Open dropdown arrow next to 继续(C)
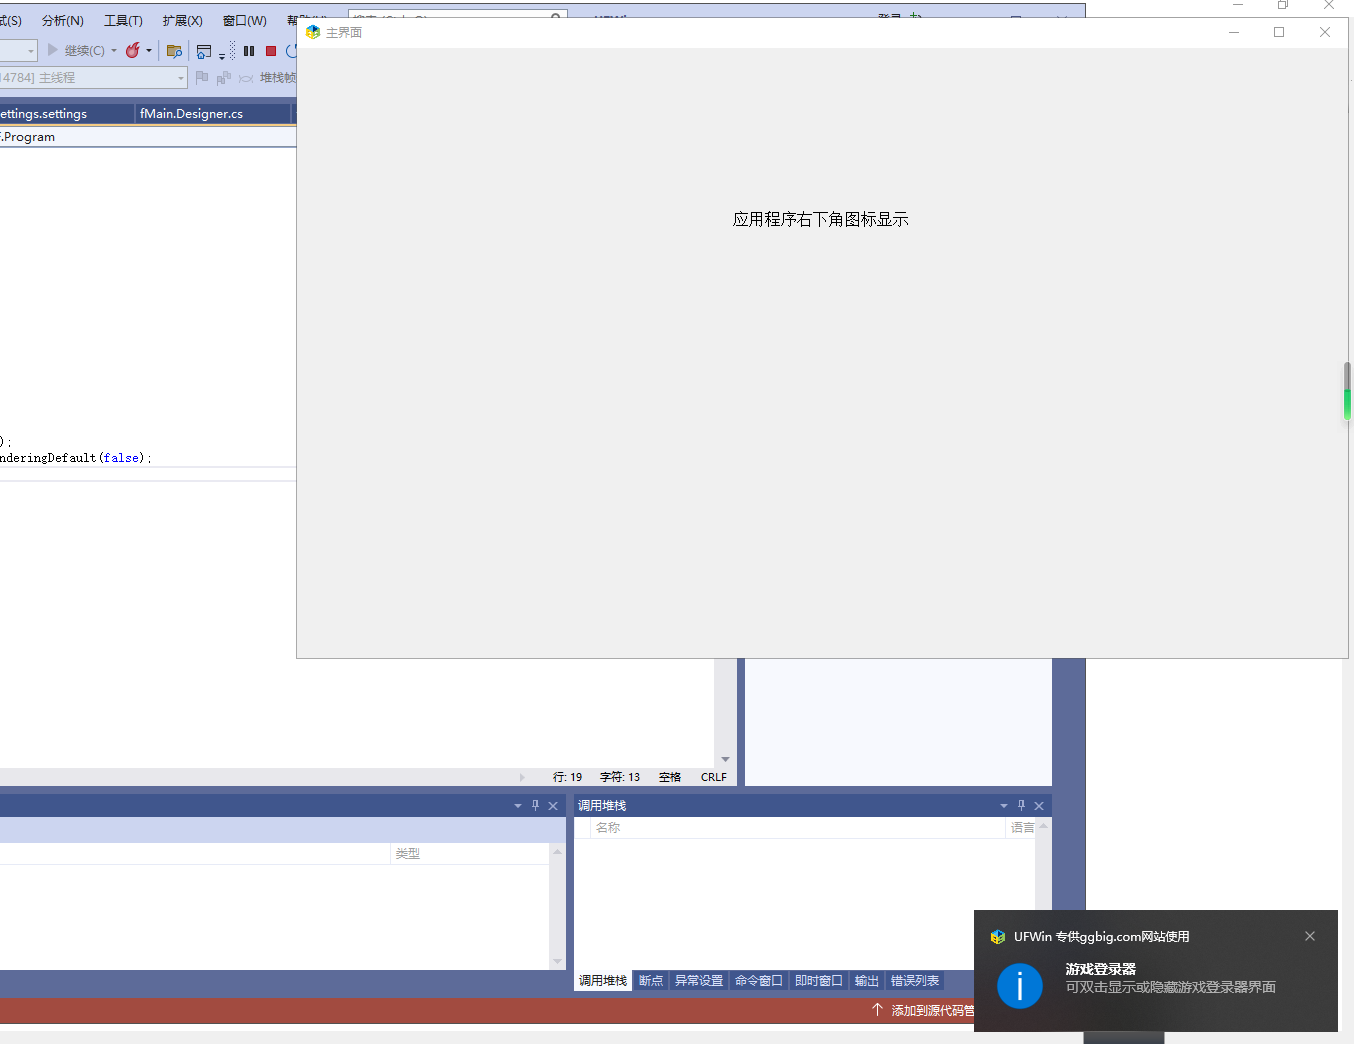Screen dimensions: 1354x1044 pyautogui.click(x=114, y=50)
